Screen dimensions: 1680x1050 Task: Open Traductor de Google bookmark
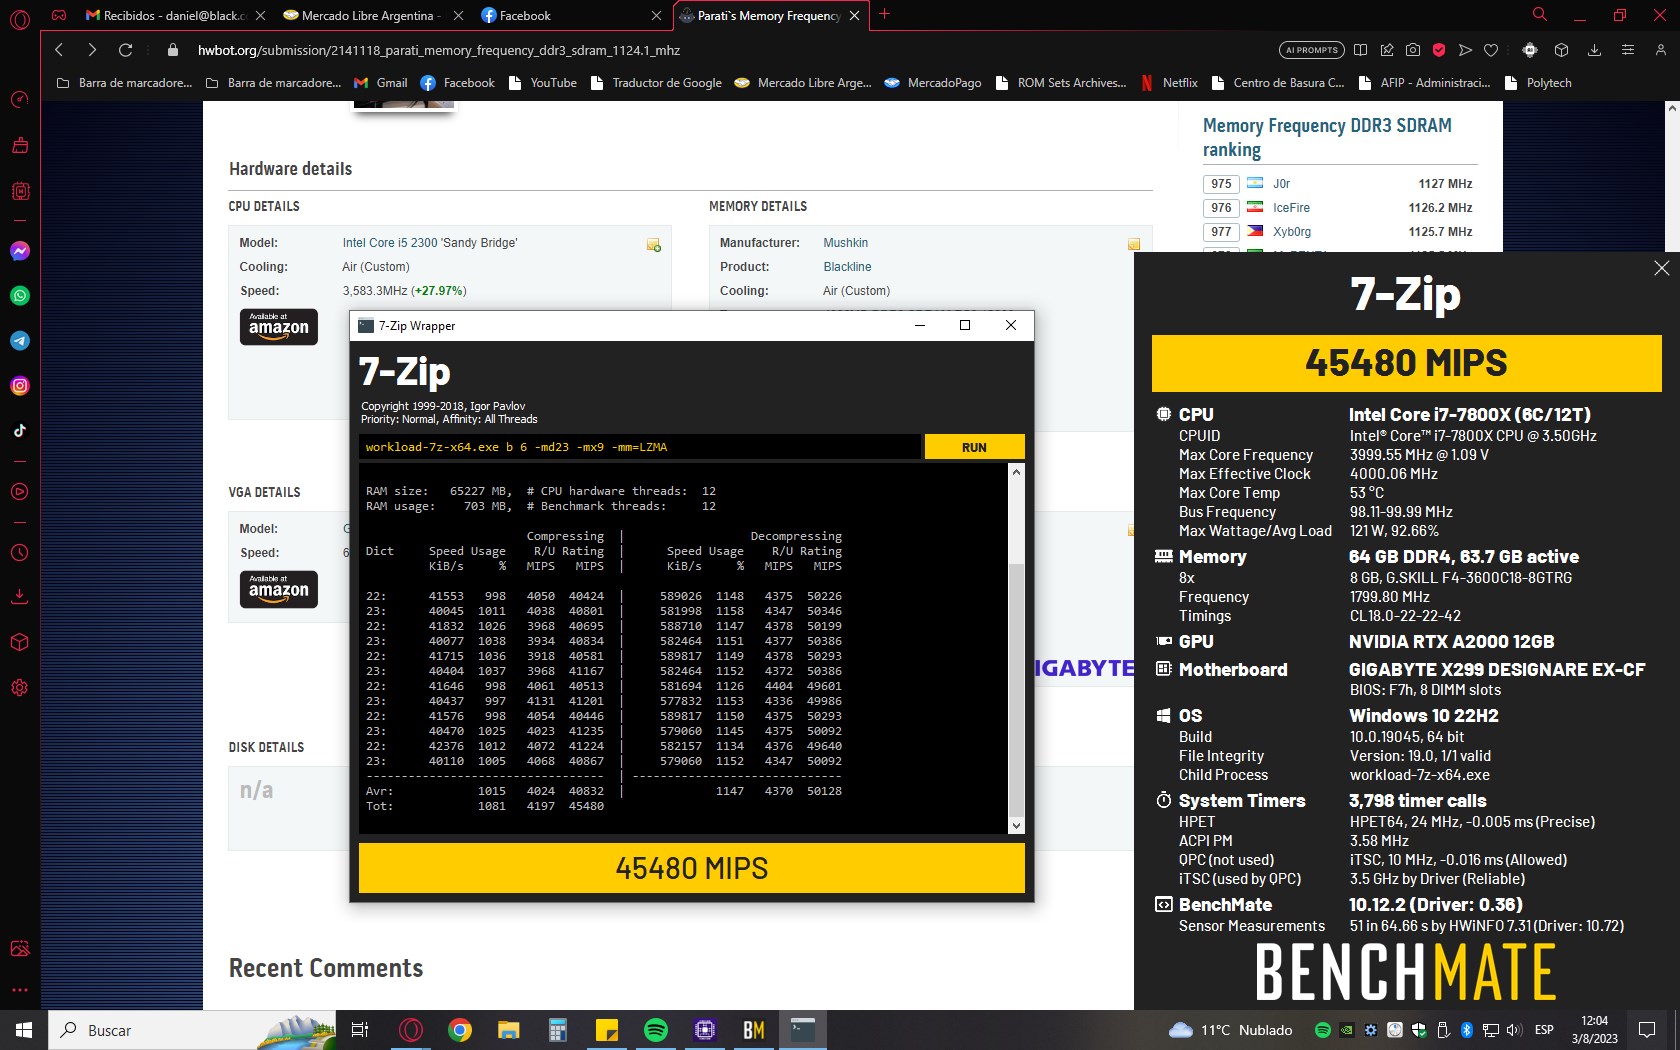[x=656, y=83]
